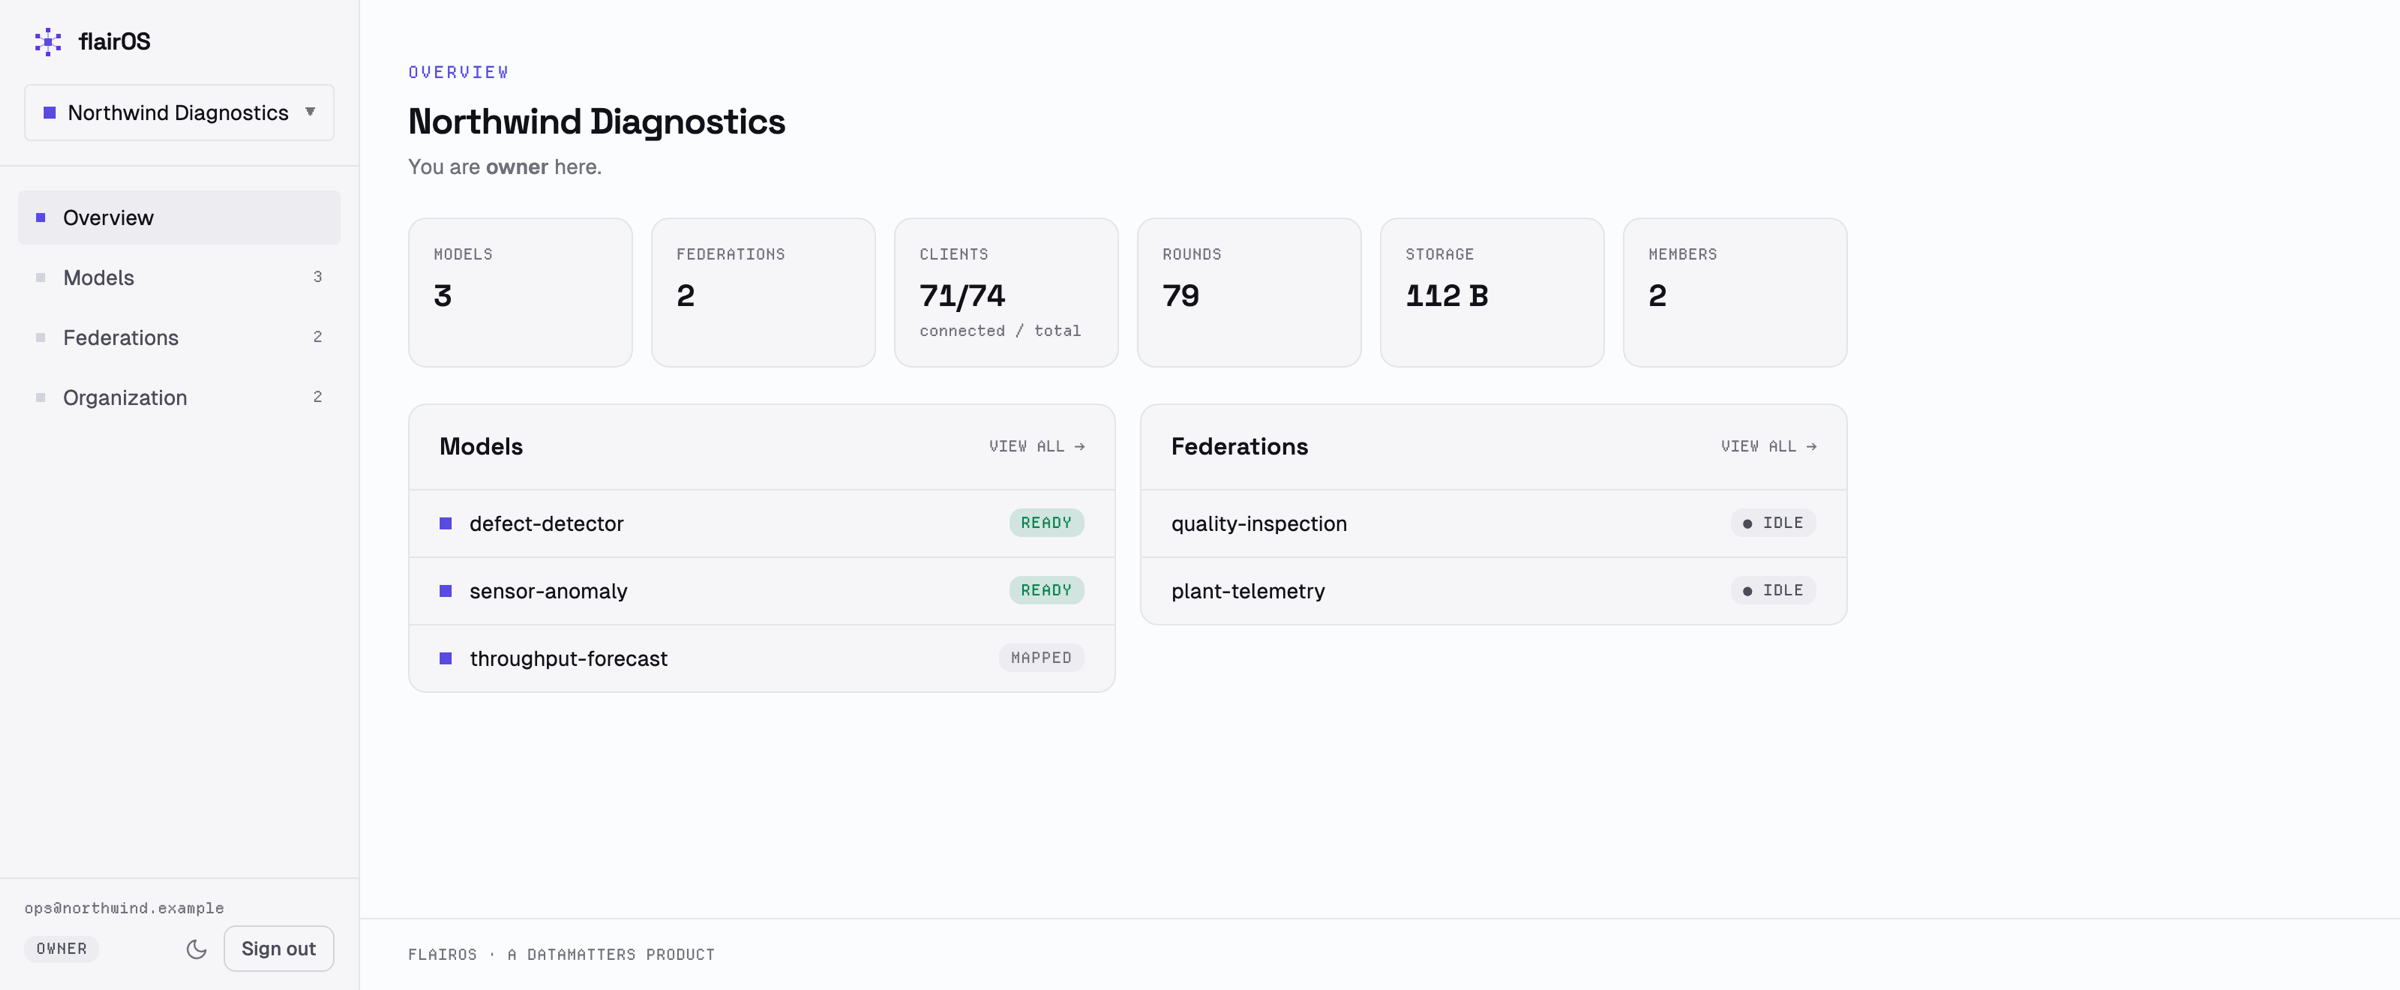
Task: Select the FEDERATIONS stat card
Action: pos(763,293)
